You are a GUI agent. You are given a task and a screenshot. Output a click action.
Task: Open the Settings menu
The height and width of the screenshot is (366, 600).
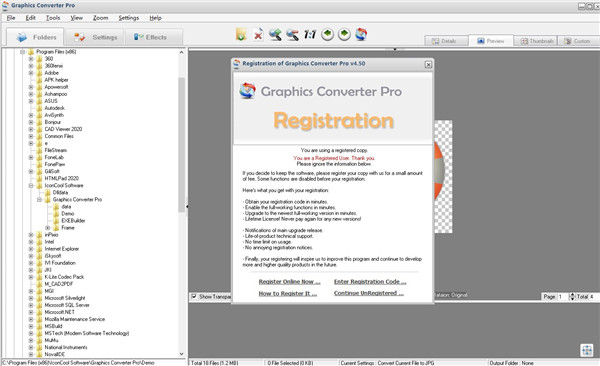click(129, 18)
